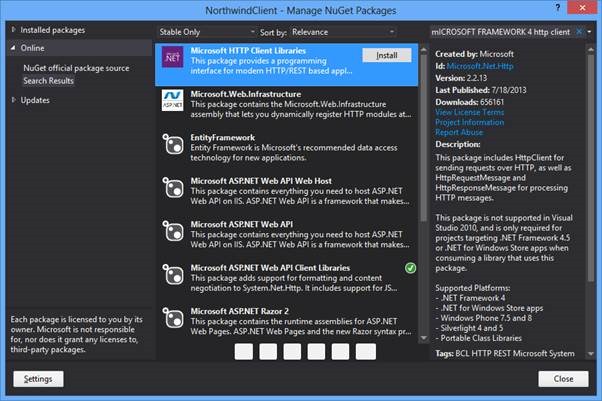Install Microsoft HTTP Client Libraries

coord(386,55)
